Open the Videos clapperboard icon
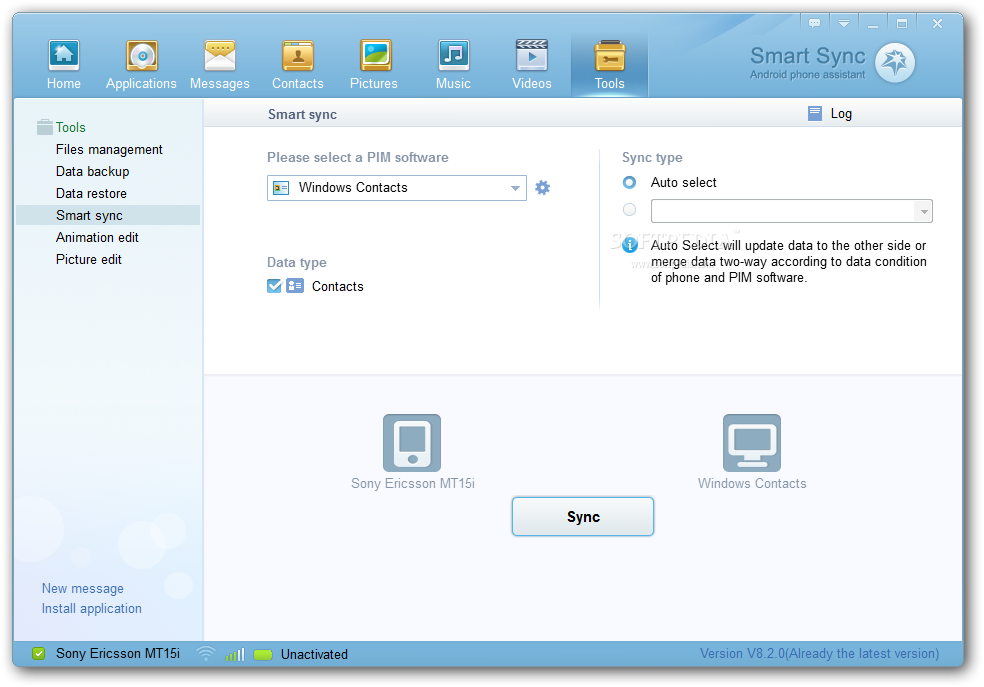Screen dimensions: 984x687 pos(532,56)
